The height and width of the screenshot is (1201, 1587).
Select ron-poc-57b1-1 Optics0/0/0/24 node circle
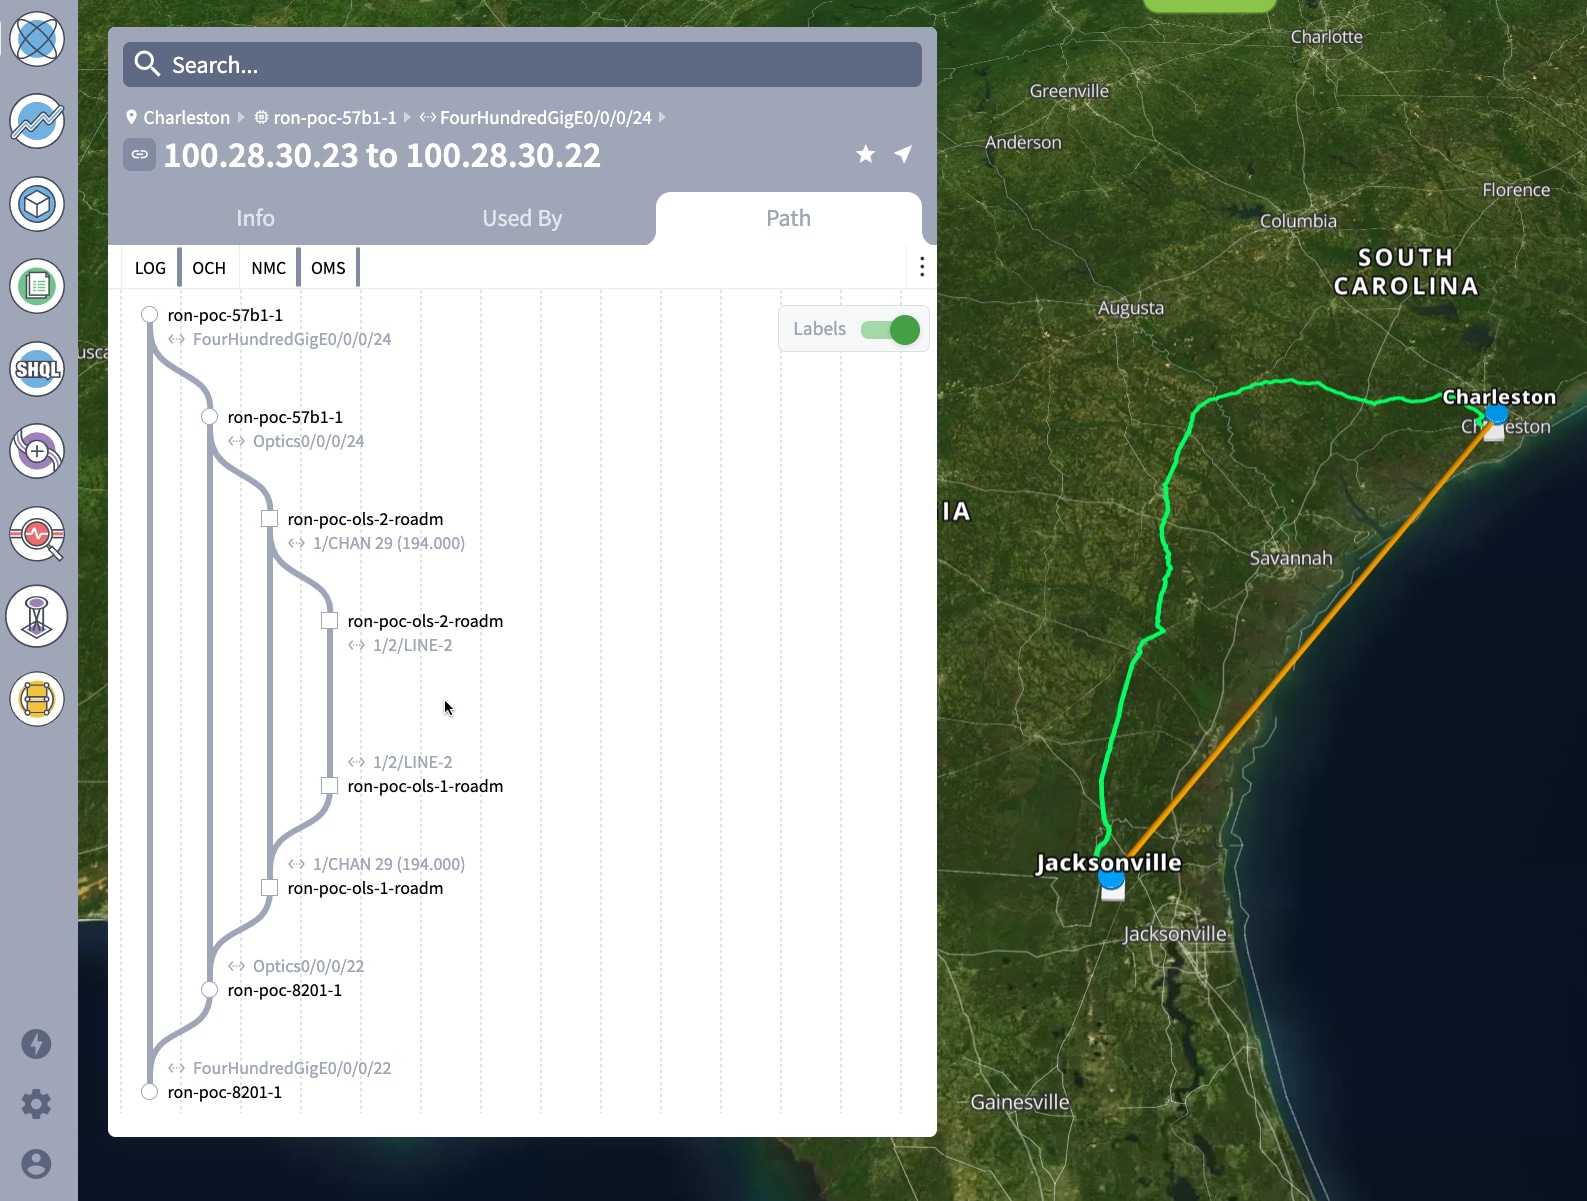(210, 417)
